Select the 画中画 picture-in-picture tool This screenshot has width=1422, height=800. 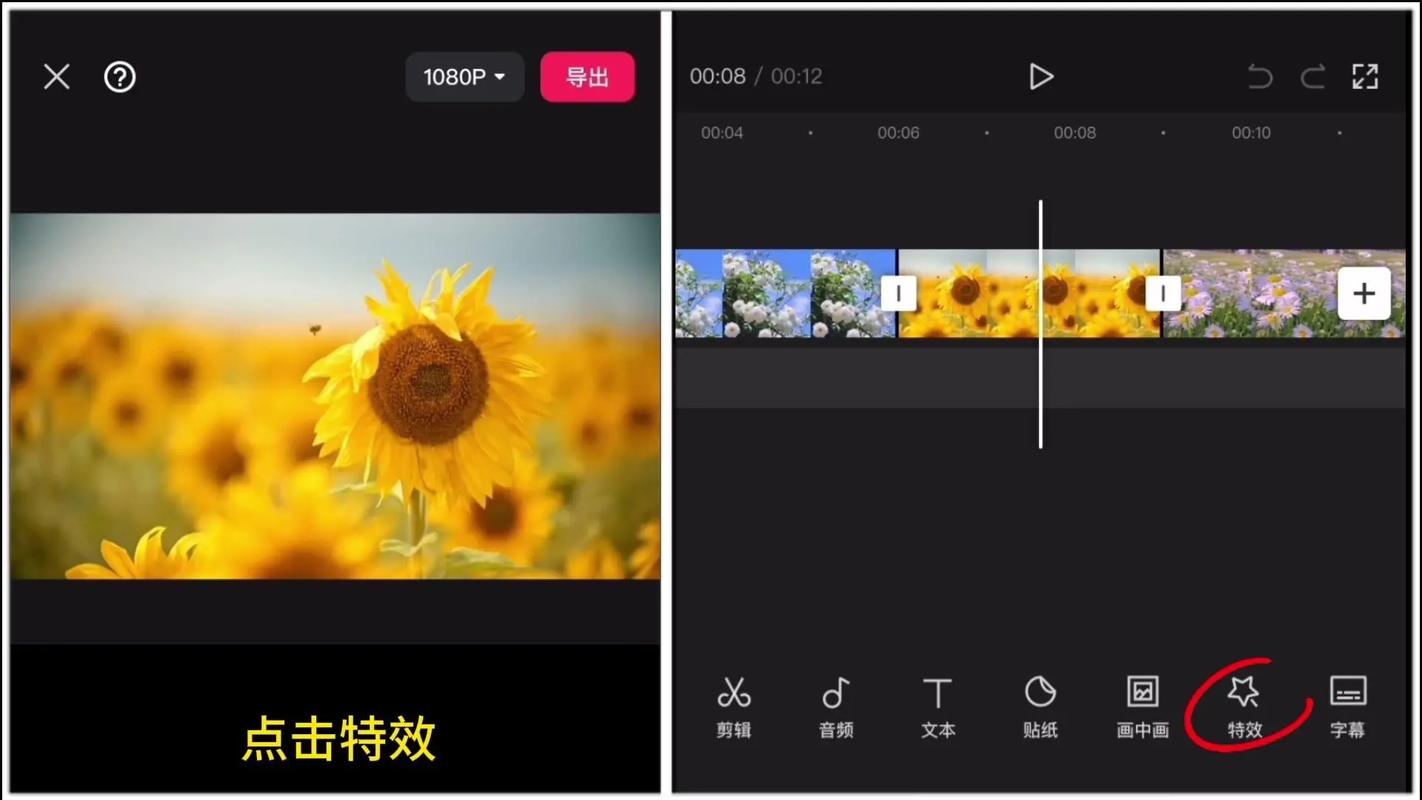[1142, 705]
